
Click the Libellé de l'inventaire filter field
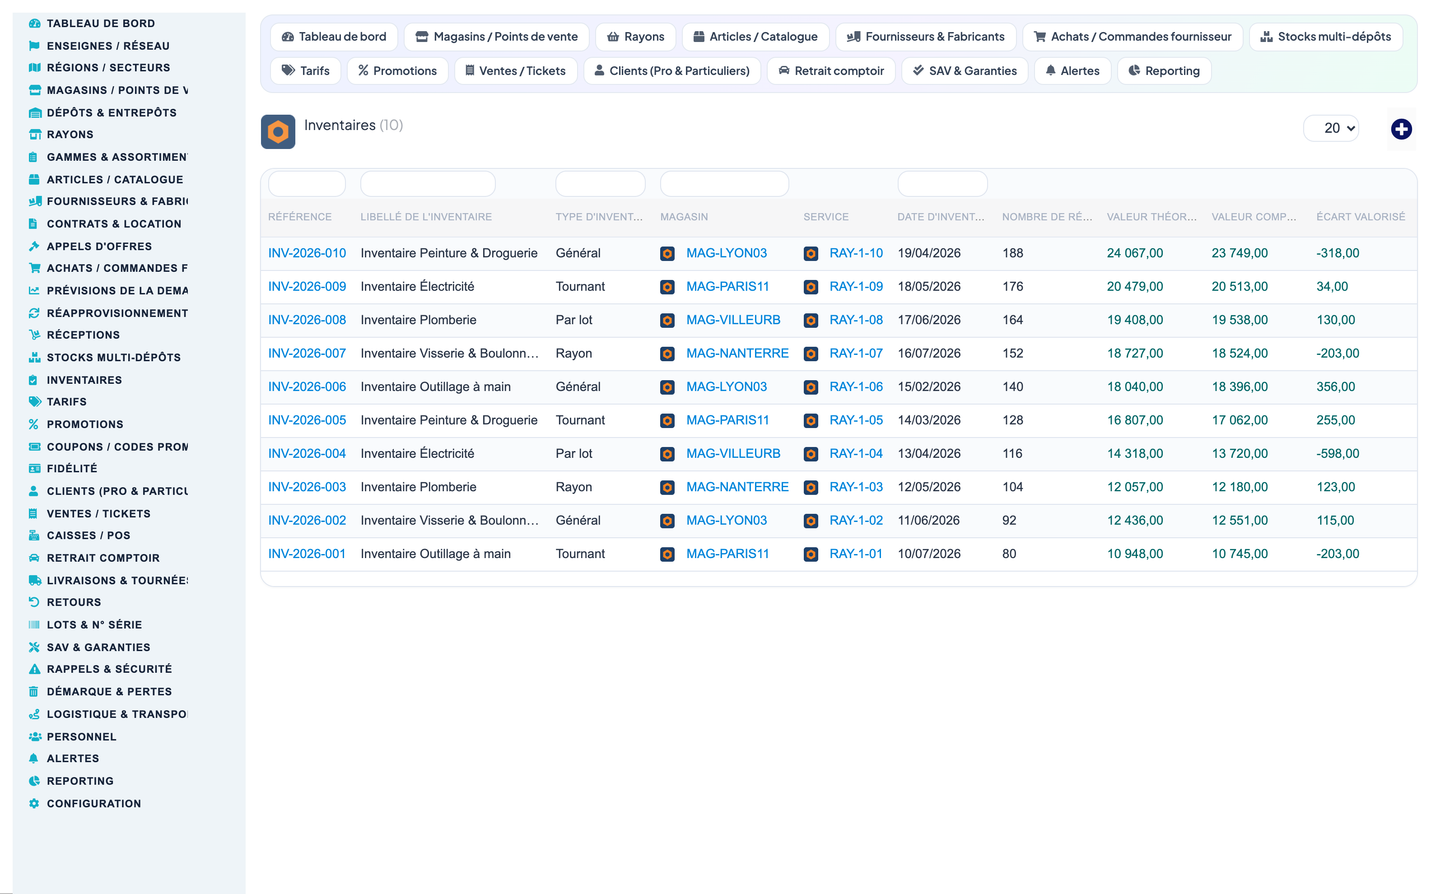[428, 184]
